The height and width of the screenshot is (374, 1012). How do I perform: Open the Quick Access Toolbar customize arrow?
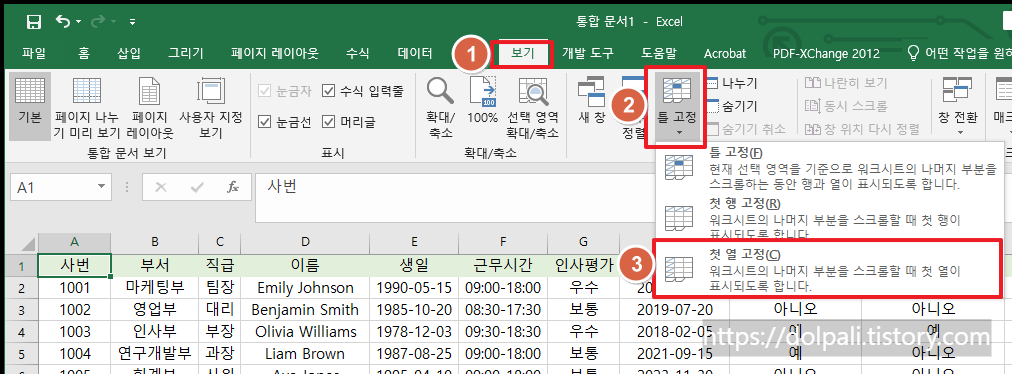pos(132,23)
